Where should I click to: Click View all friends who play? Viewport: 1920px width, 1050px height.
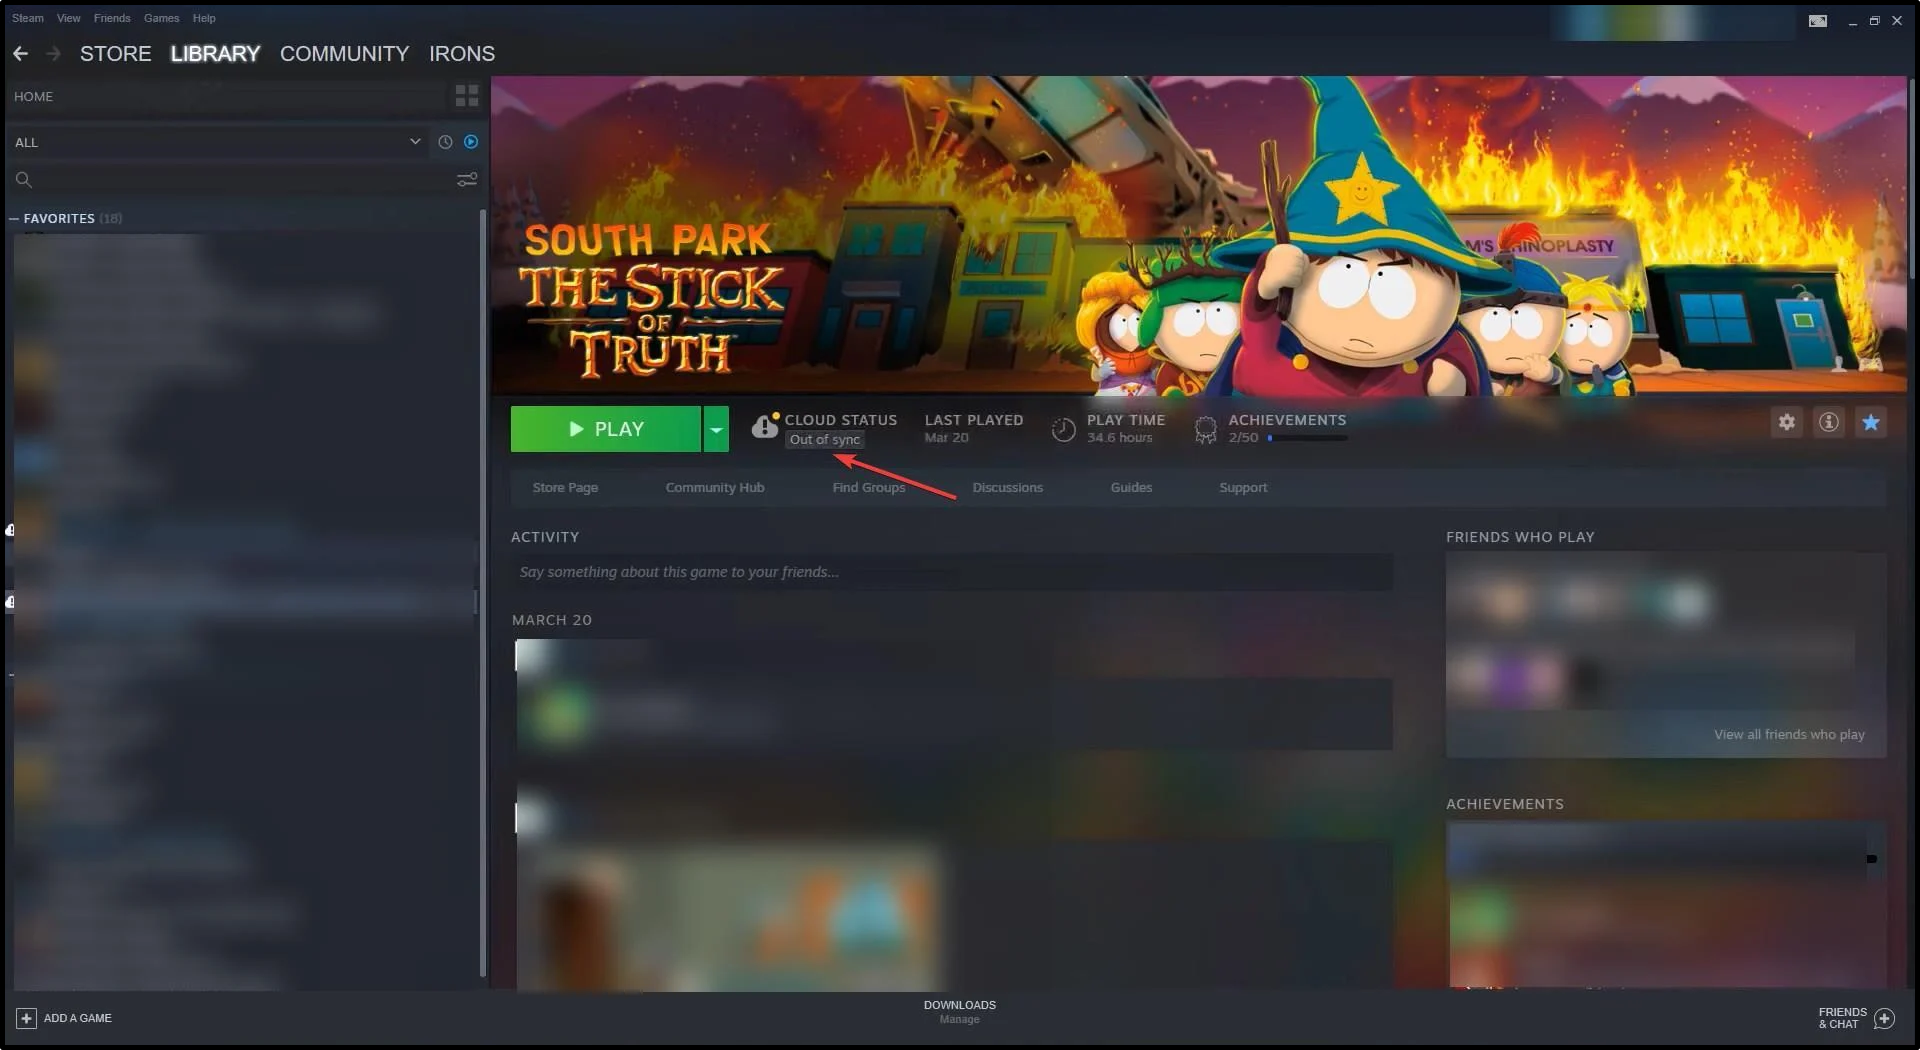(x=1789, y=734)
